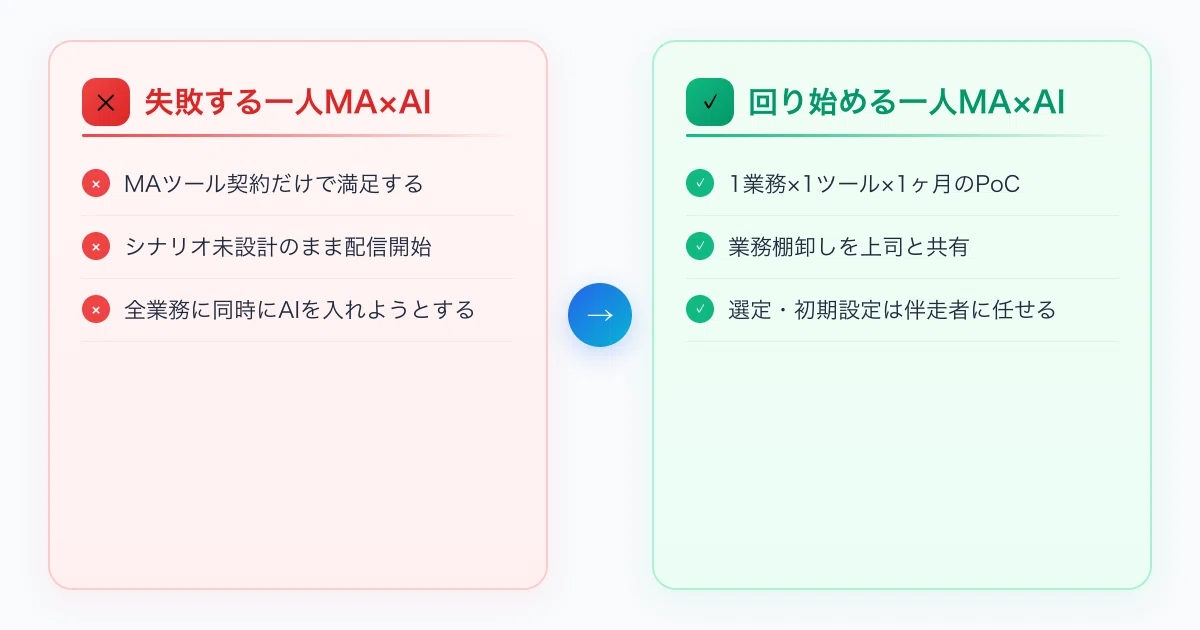Select the text 1業務×1ツール×1ヶ月のPoC

coord(874,184)
